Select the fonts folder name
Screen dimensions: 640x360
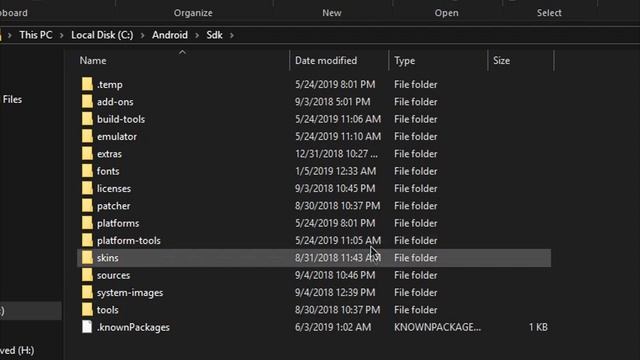click(108, 171)
